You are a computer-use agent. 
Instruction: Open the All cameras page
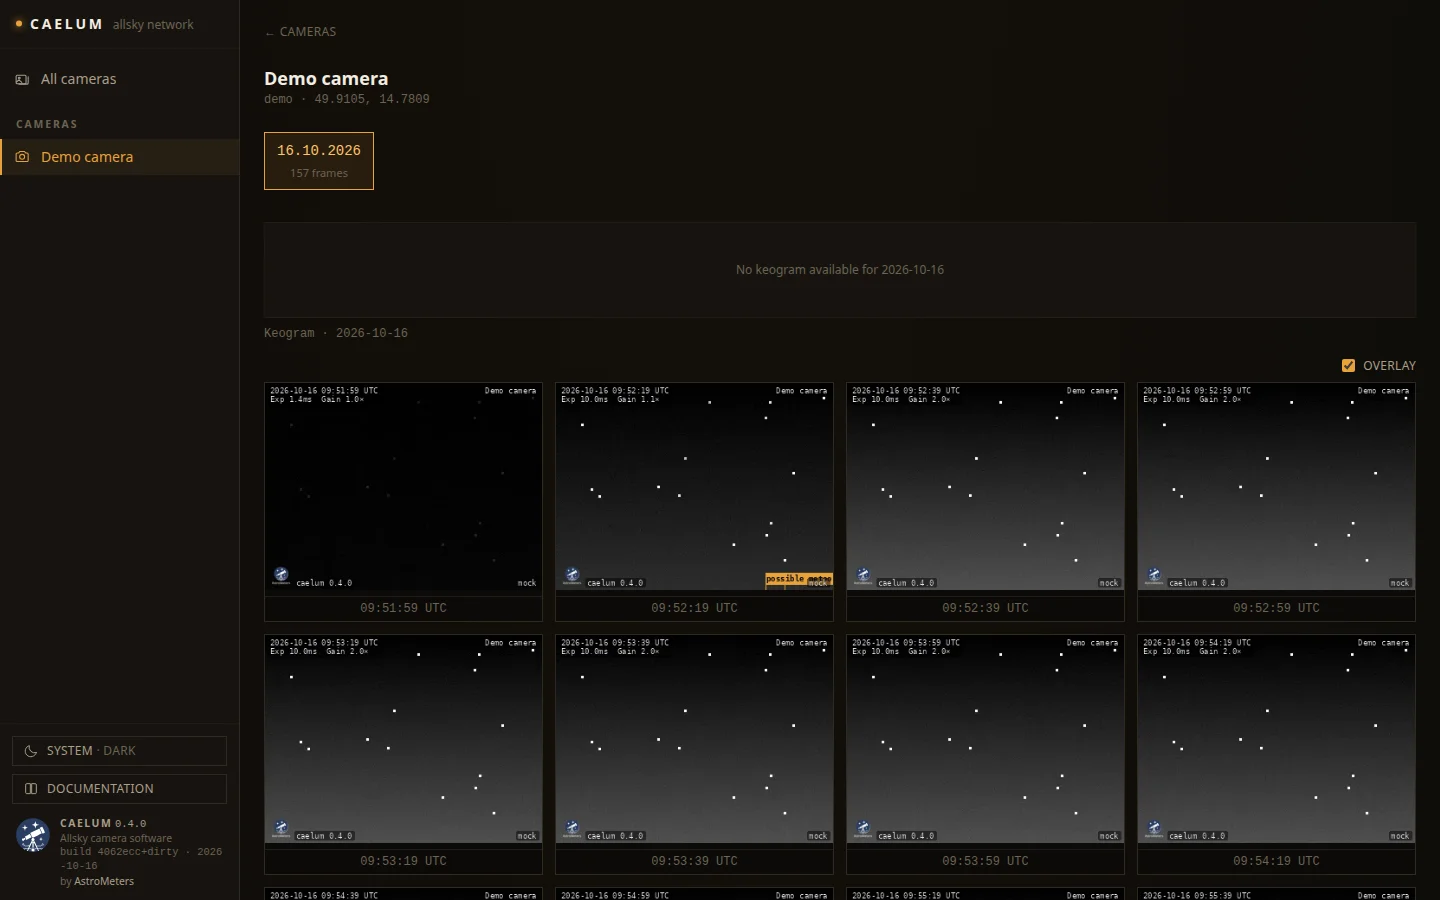[119, 79]
